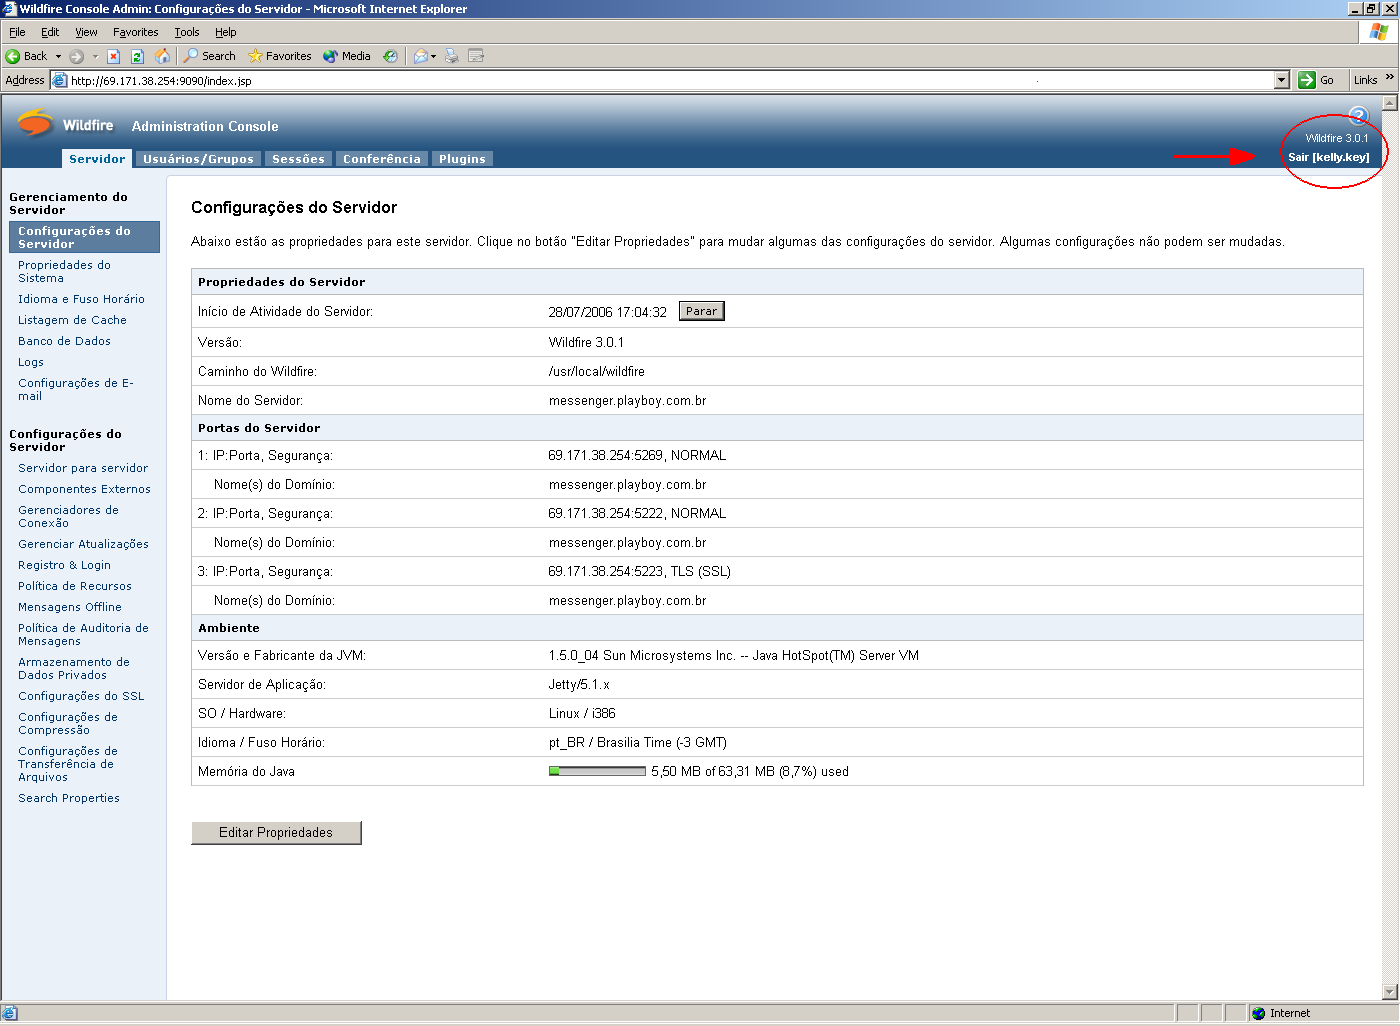The image size is (1400, 1026).
Task: Click the Wildfire flame logo
Action: click(x=36, y=123)
